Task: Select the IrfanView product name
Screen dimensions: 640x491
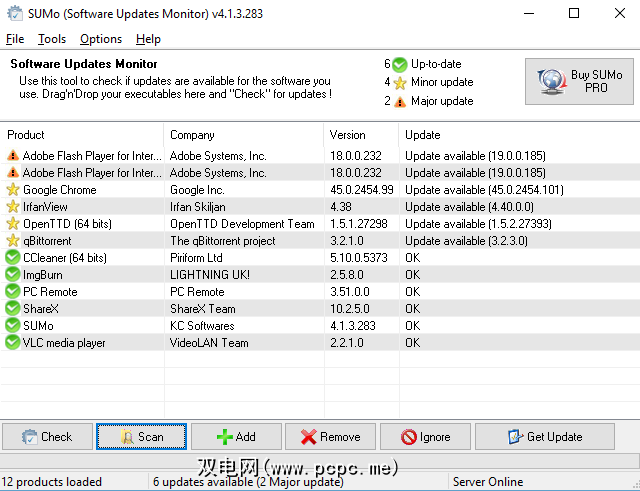Action: tap(45, 207)
